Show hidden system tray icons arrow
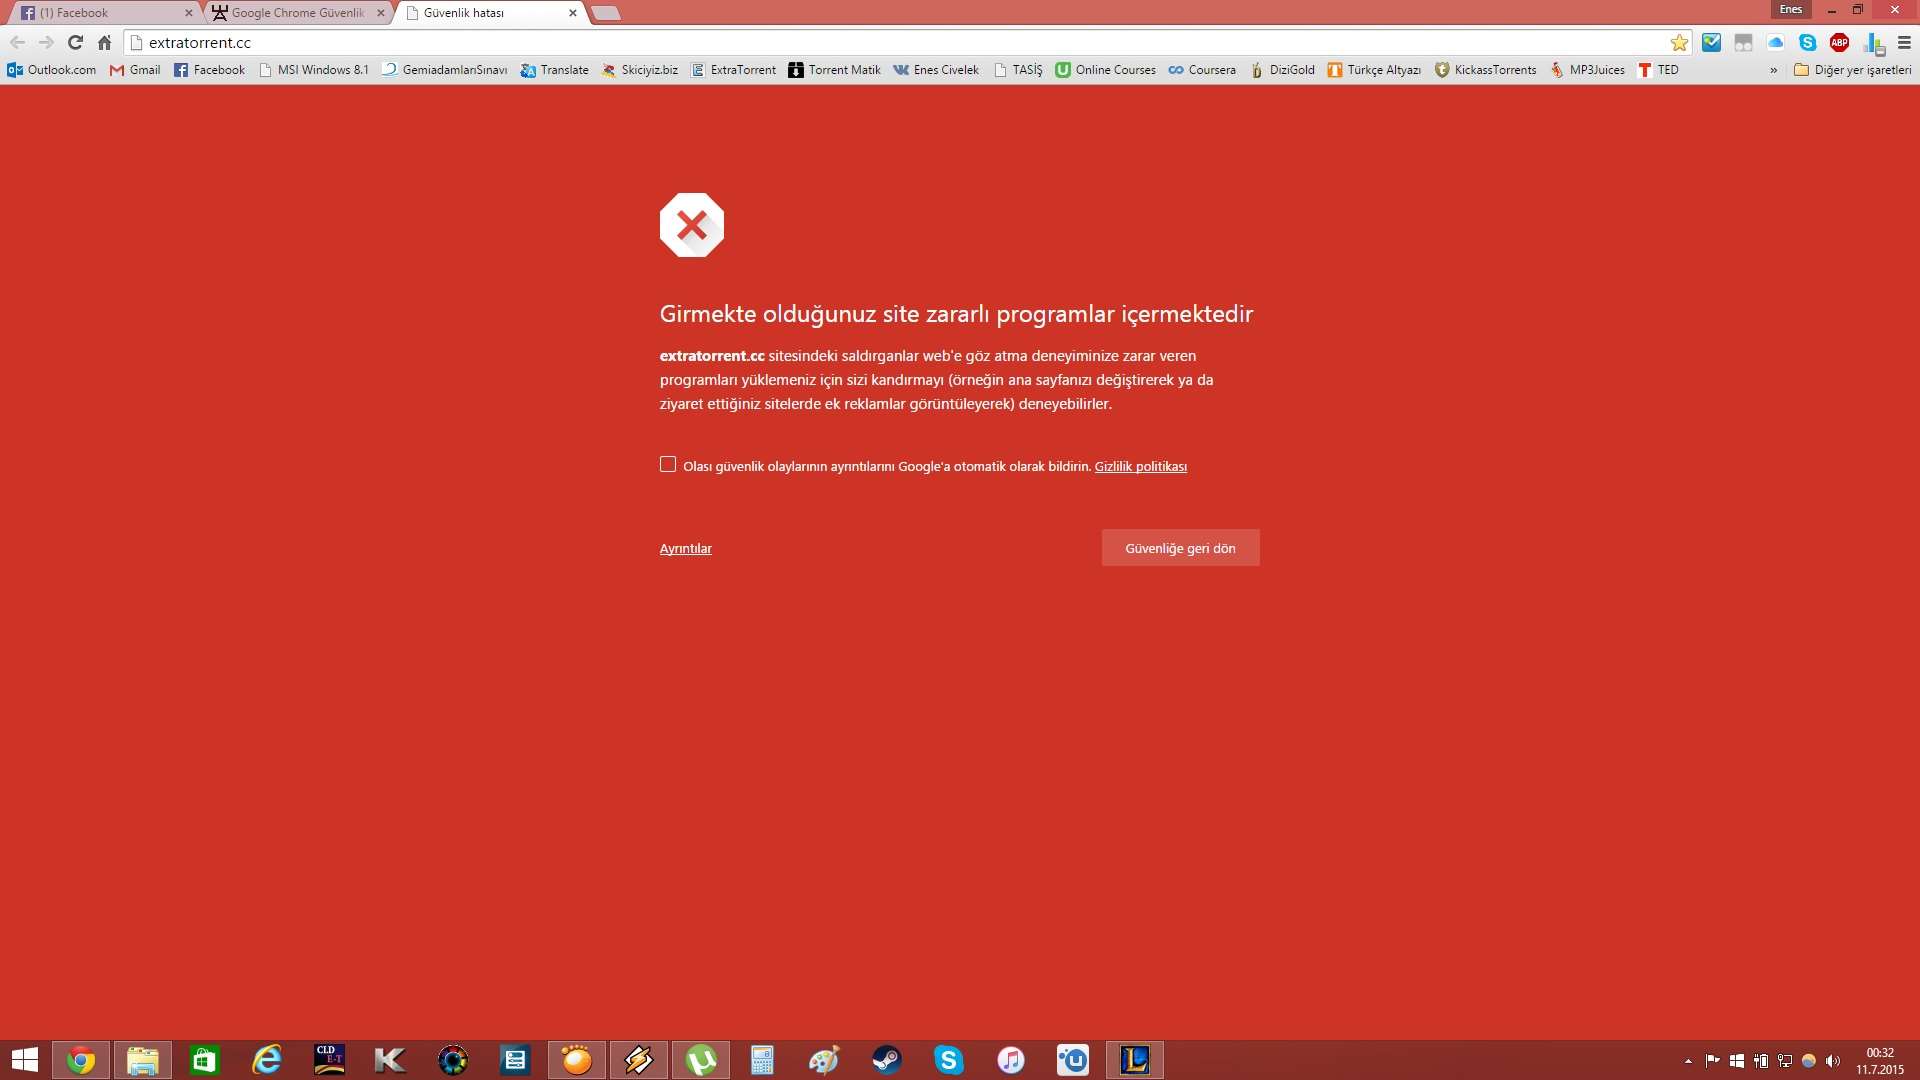 [1688, 1061]
